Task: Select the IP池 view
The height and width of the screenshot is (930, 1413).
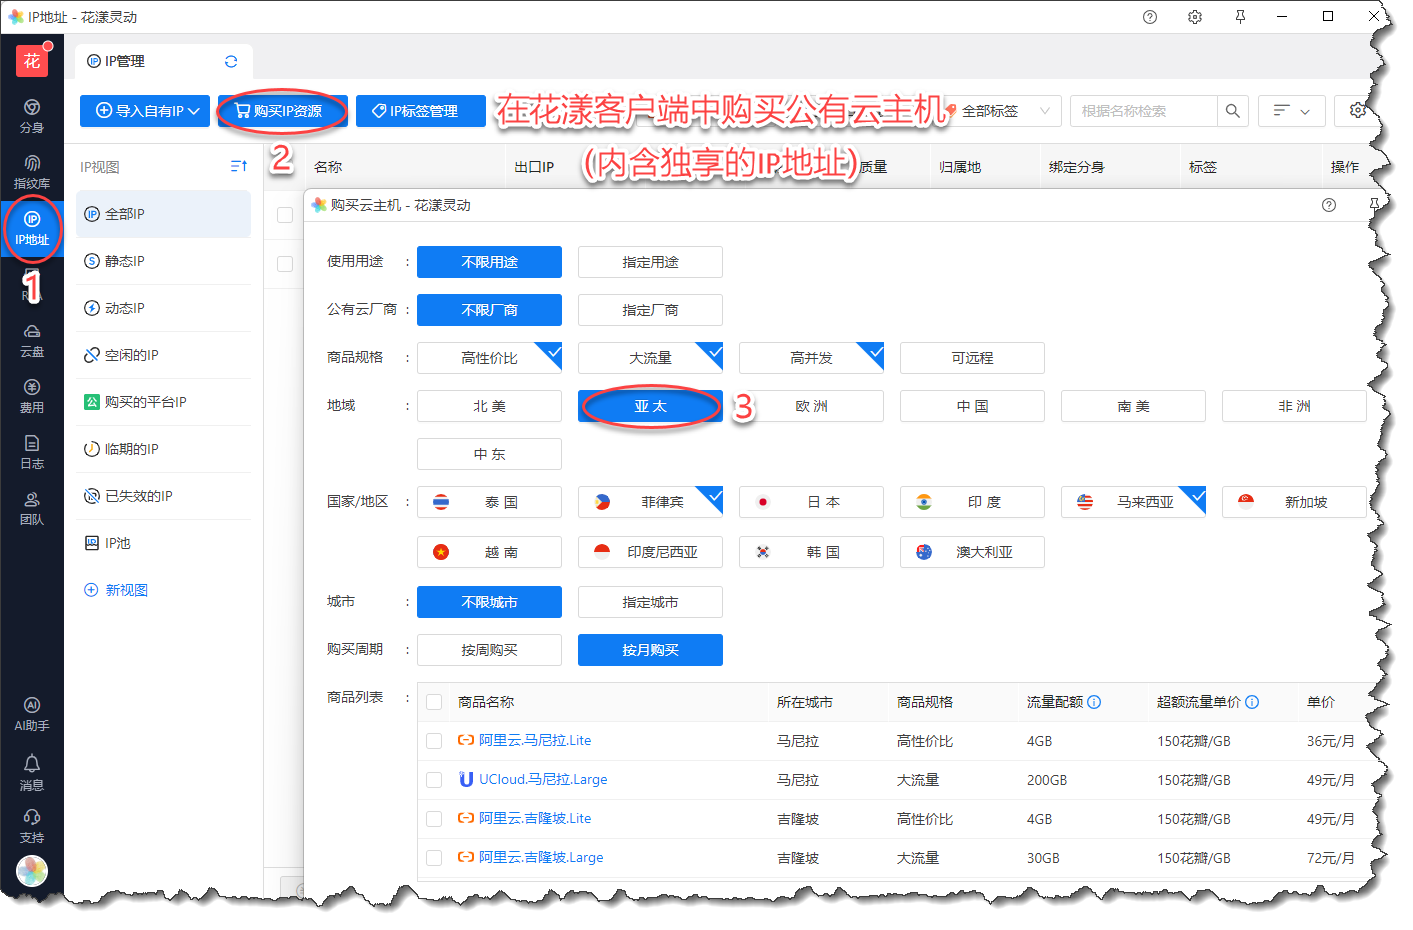Action: [x=163, y=543]
